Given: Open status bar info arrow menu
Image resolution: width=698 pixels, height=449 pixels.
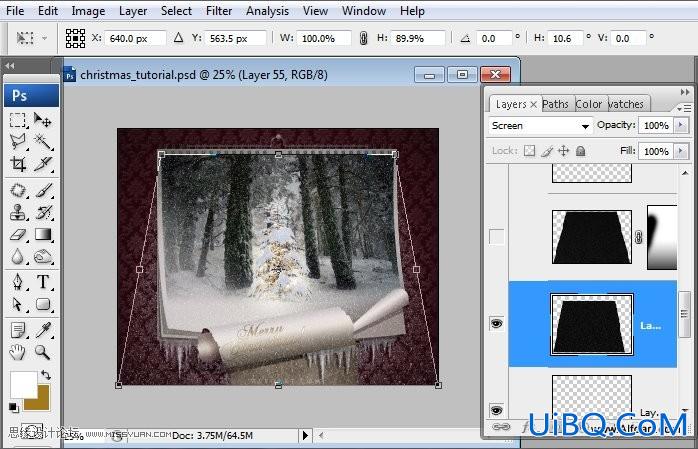Looking at the screenshot, I should pos(305,435).
